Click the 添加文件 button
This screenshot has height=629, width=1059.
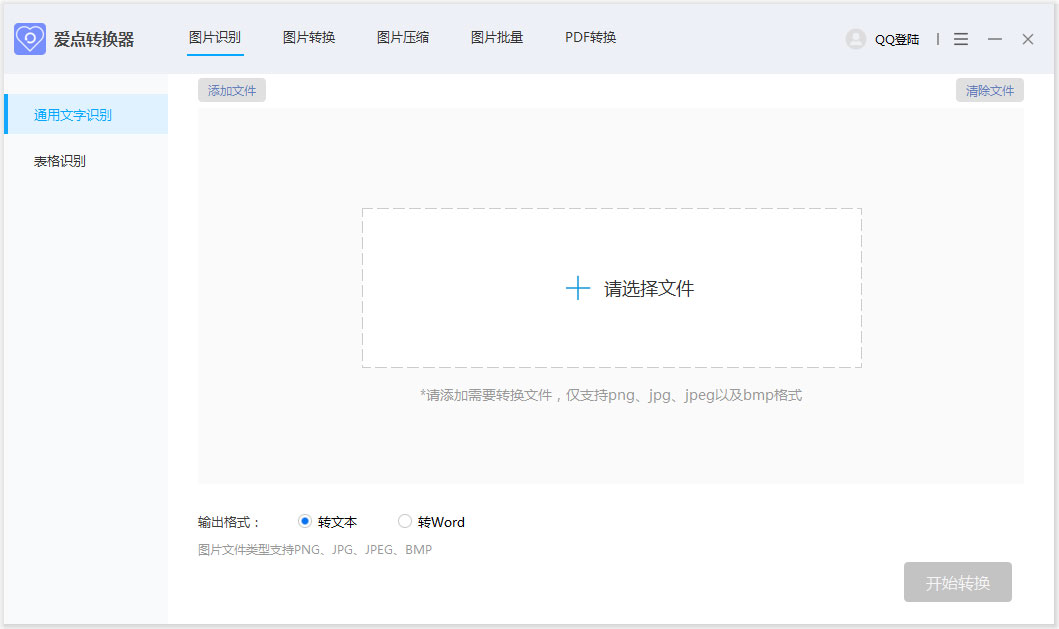tap(231, 90)
